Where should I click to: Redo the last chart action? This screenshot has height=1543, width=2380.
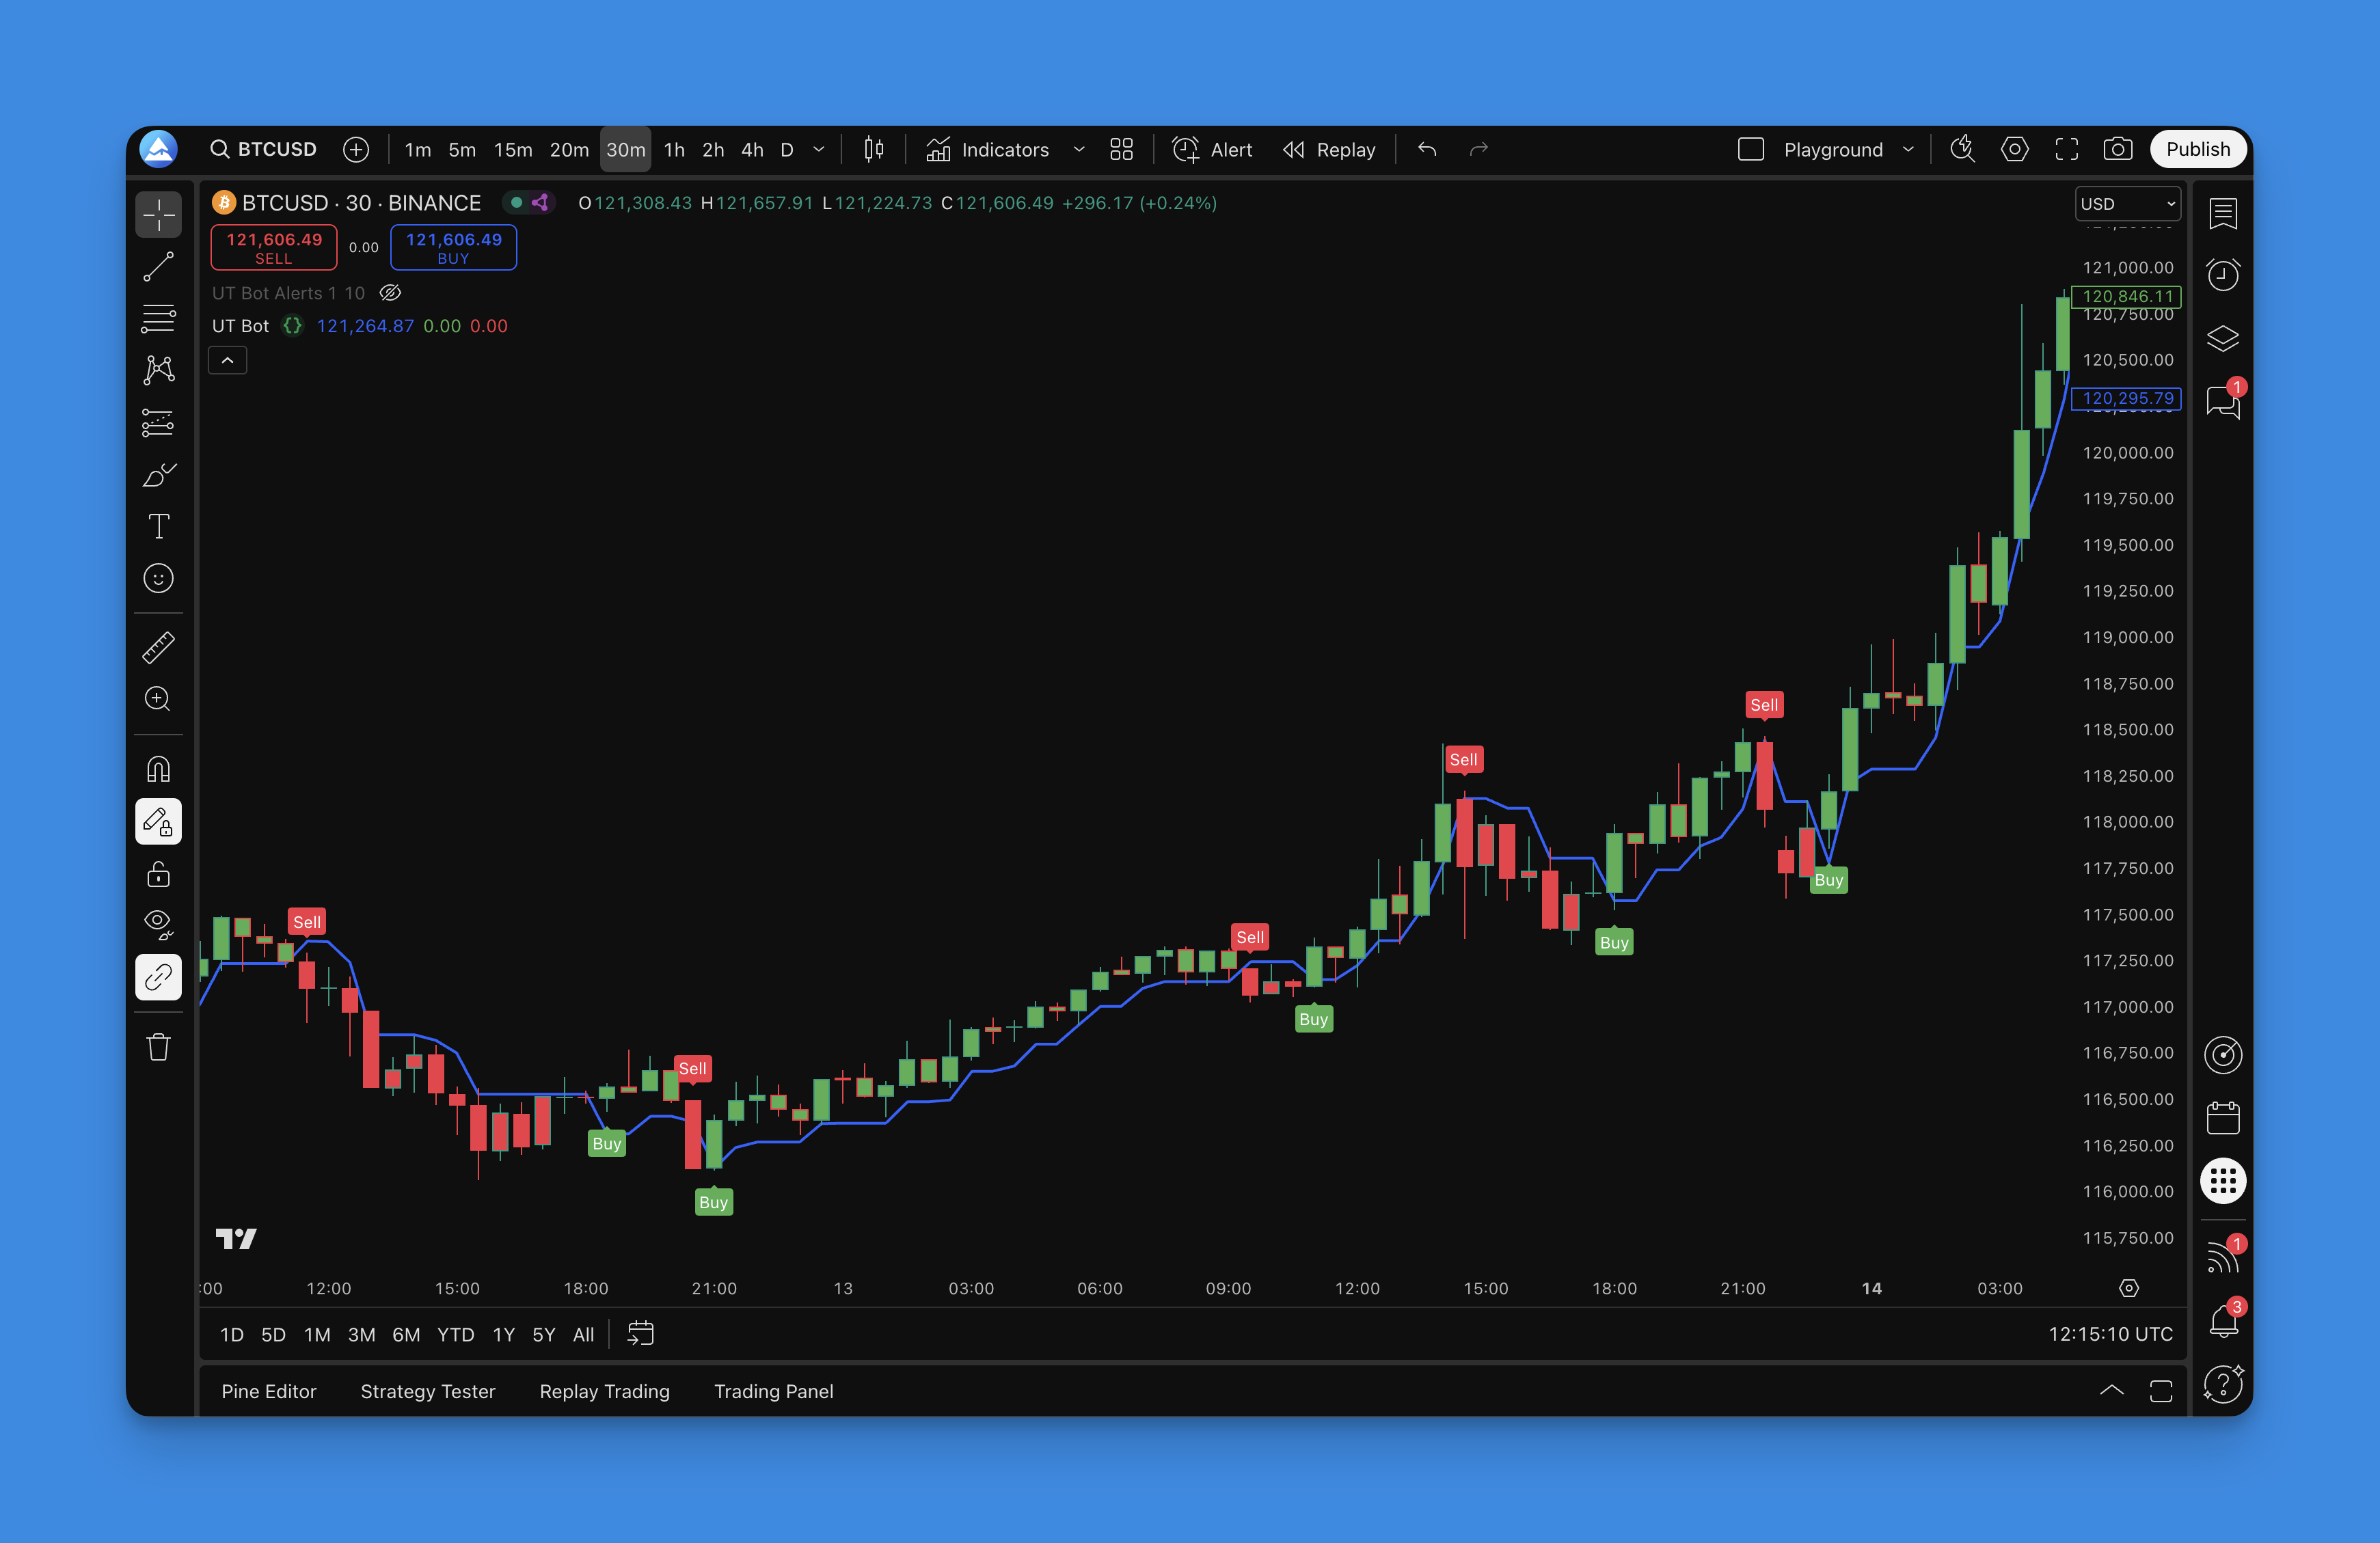click(x=1479, y=149)
